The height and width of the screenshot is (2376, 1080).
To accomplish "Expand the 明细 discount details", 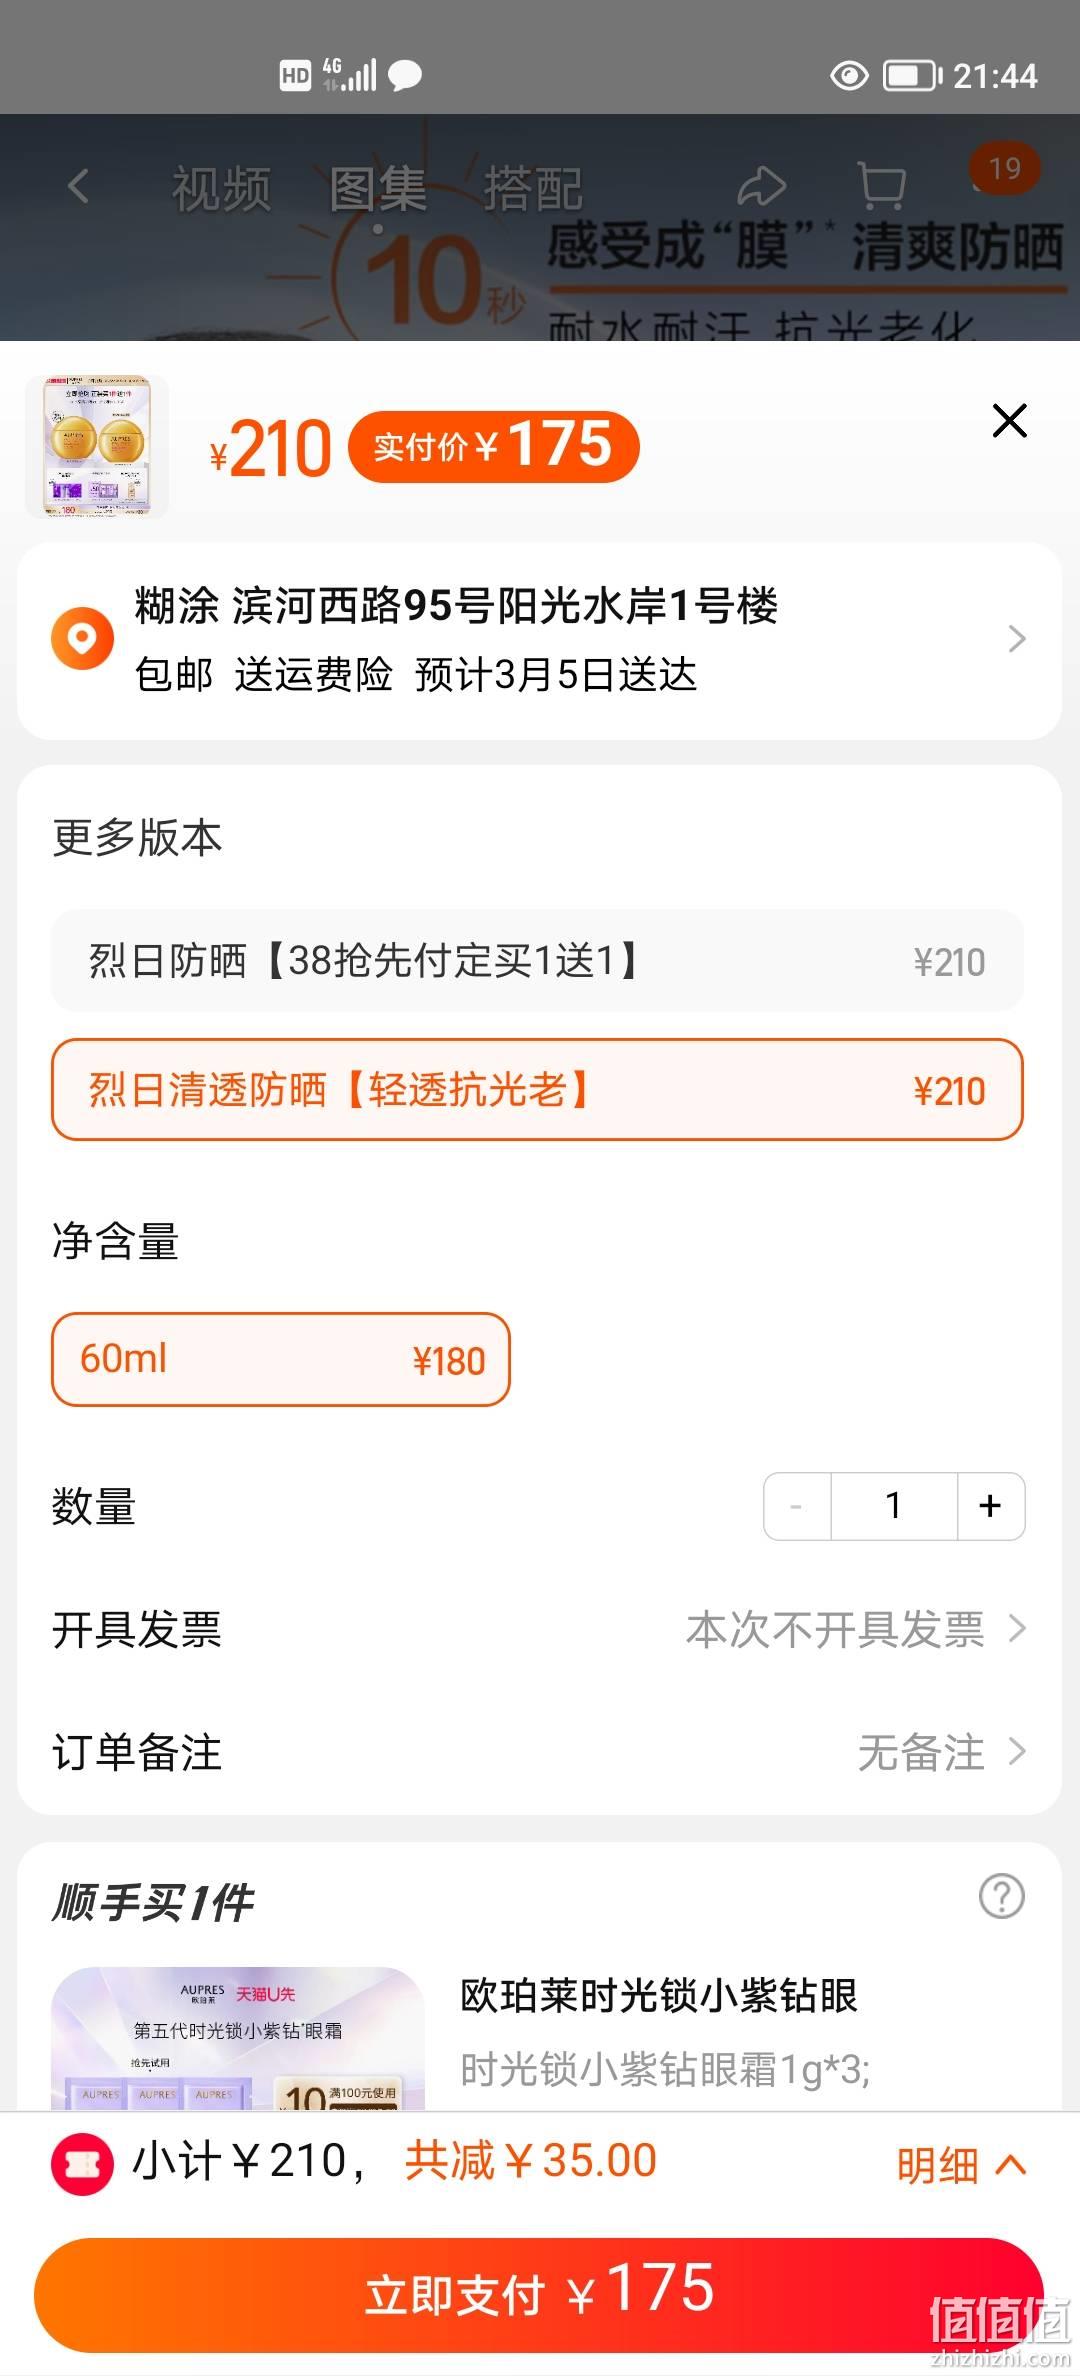I will [x=961, y=2165].
